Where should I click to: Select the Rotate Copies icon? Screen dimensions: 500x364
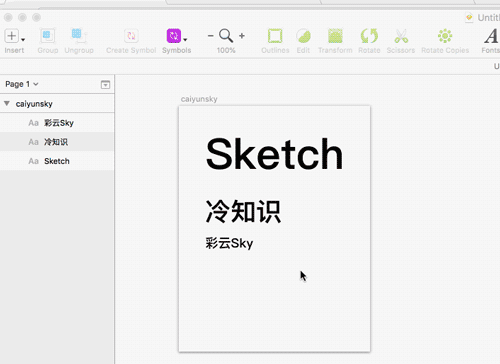(445, 36)
